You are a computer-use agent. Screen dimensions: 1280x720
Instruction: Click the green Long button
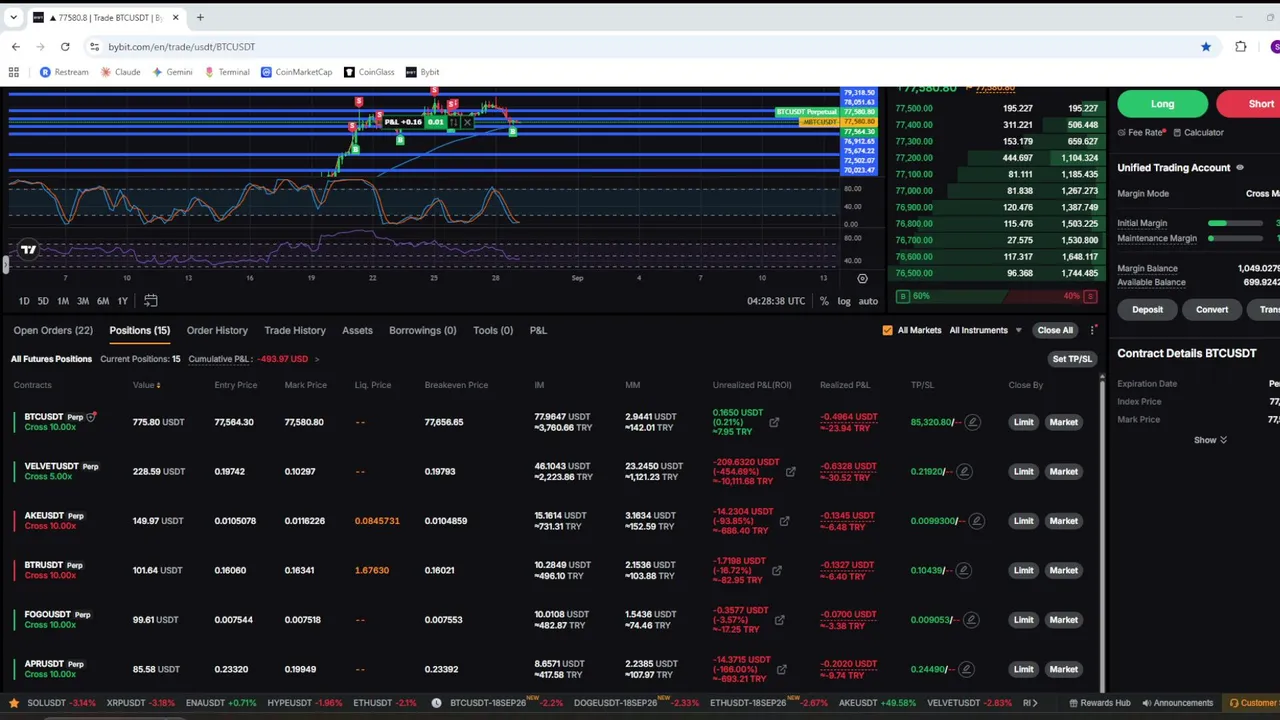tap(1162, 104)
